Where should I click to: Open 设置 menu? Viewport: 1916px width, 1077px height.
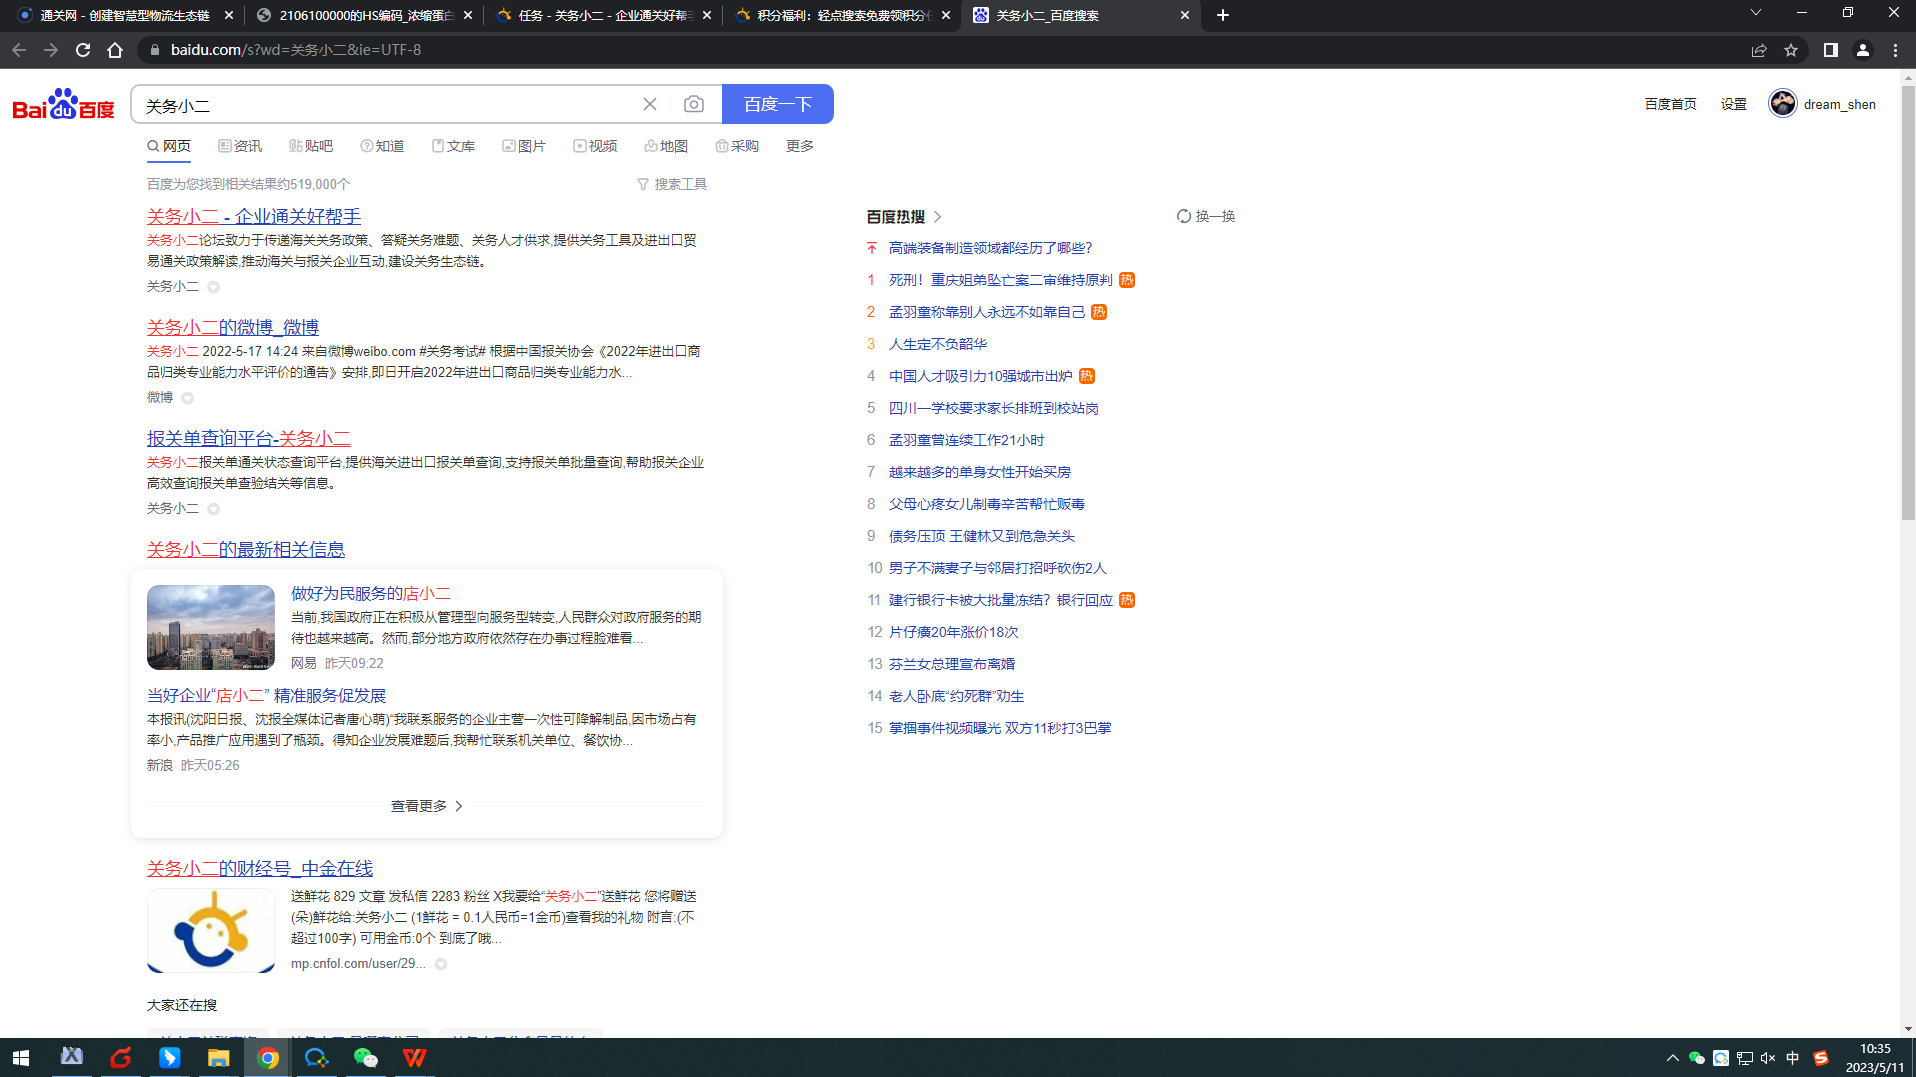click(x=1733, y=104)
